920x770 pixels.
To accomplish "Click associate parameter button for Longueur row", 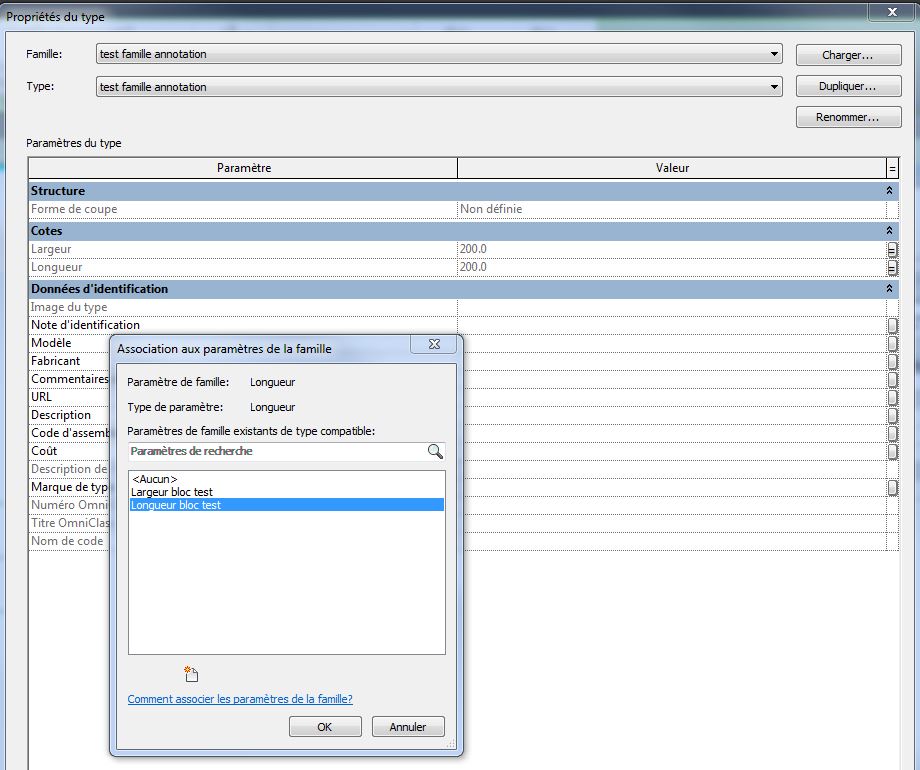I will pos(892,268).
